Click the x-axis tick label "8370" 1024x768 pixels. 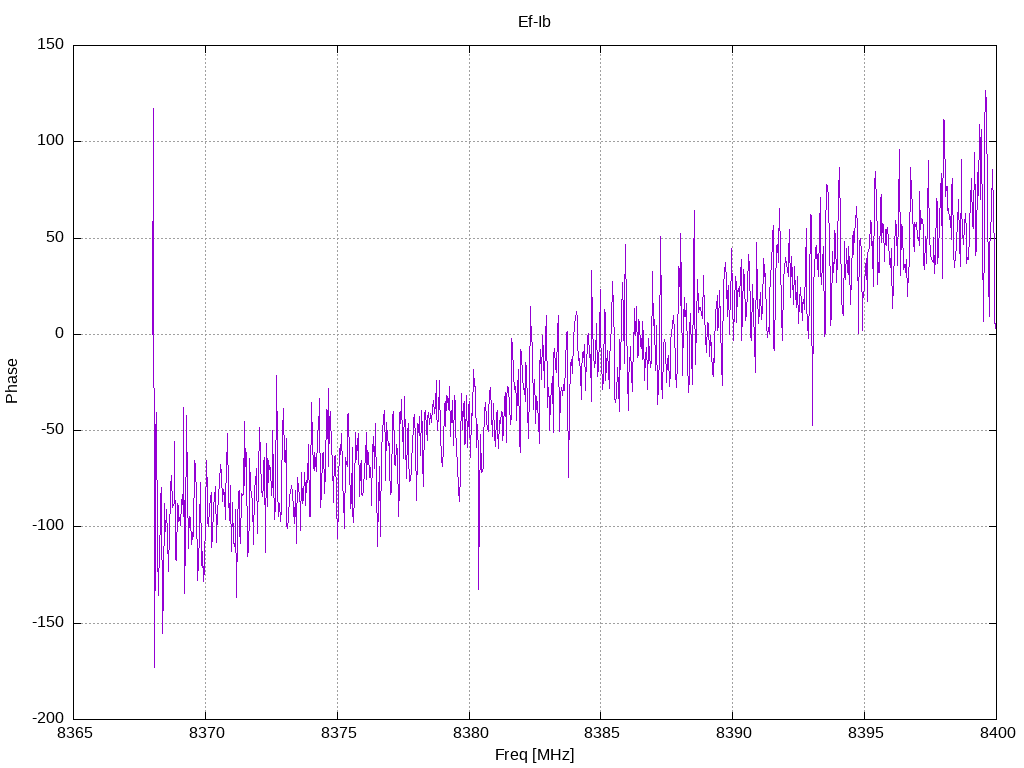[x=206, y=733]
